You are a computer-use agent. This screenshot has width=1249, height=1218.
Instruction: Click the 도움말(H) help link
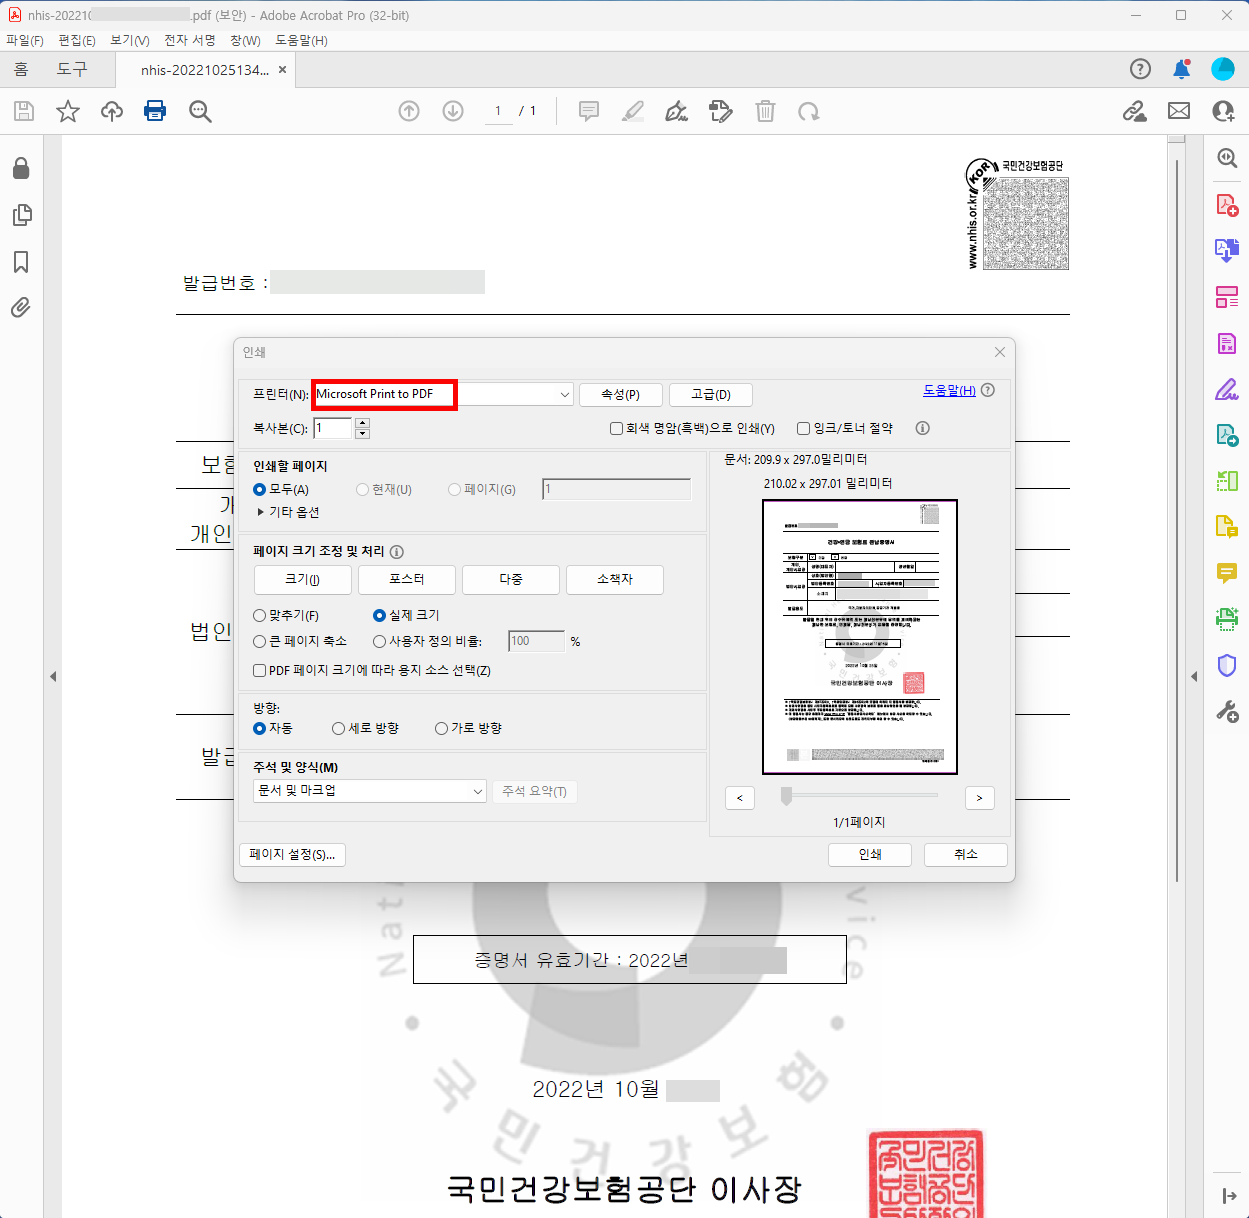pos(949,391)
